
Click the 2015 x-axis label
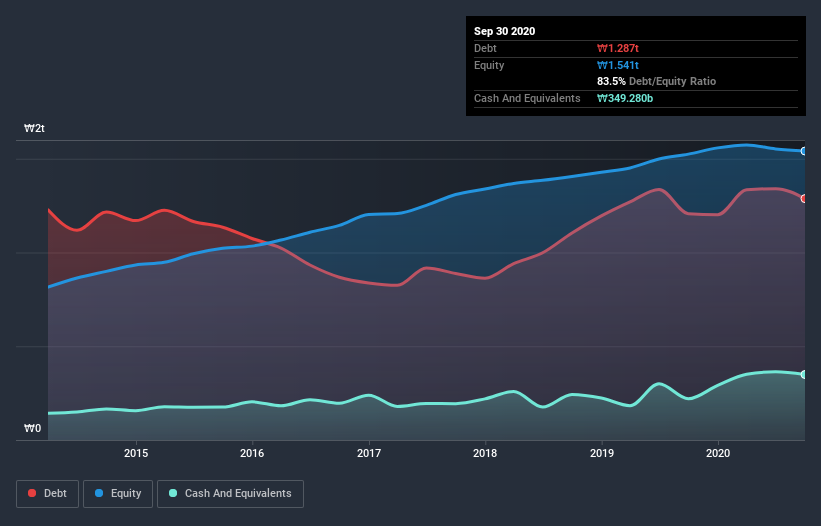(136, 453)
